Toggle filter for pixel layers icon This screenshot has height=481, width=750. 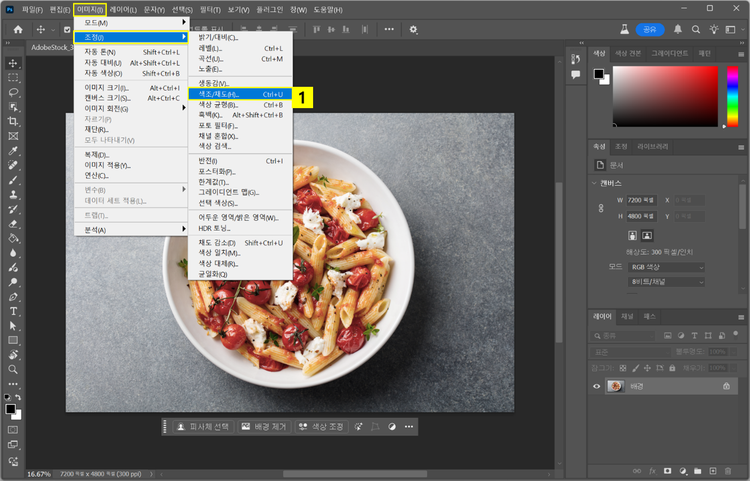point(668,336)
